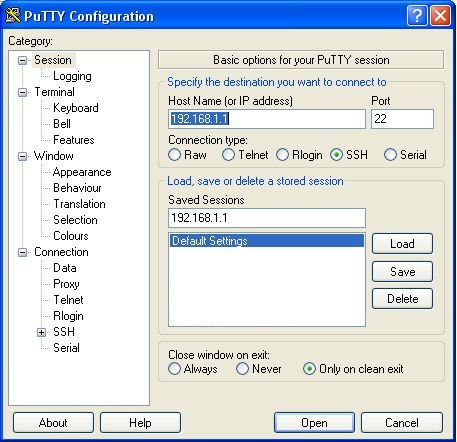Click the Host Name input field

(x=267, y=119)
